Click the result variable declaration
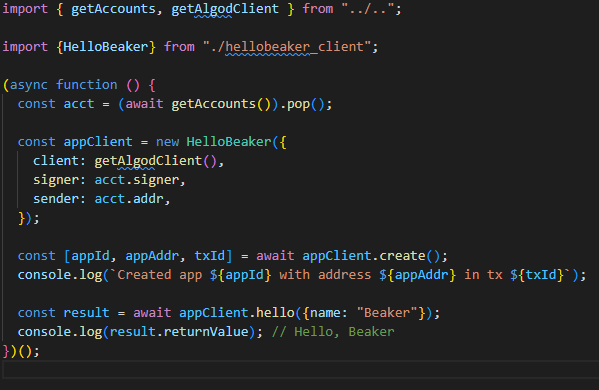 pos(86,313)
